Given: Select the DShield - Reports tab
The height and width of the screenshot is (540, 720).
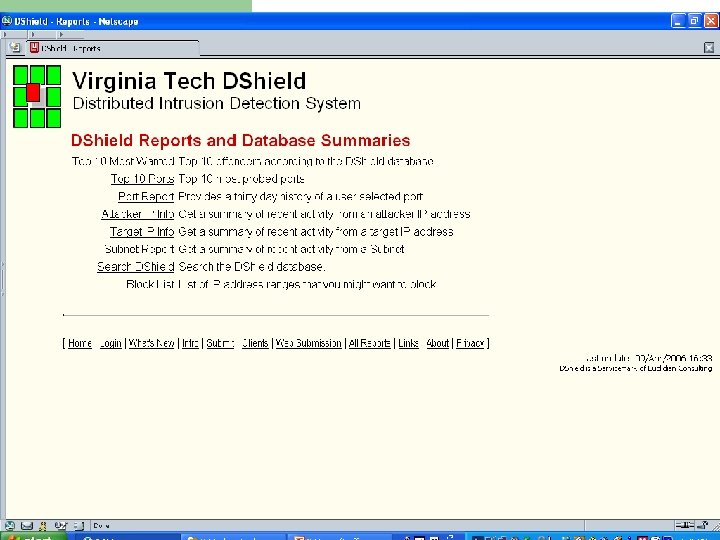Looking at the screenshot, I should click(113, 48).
